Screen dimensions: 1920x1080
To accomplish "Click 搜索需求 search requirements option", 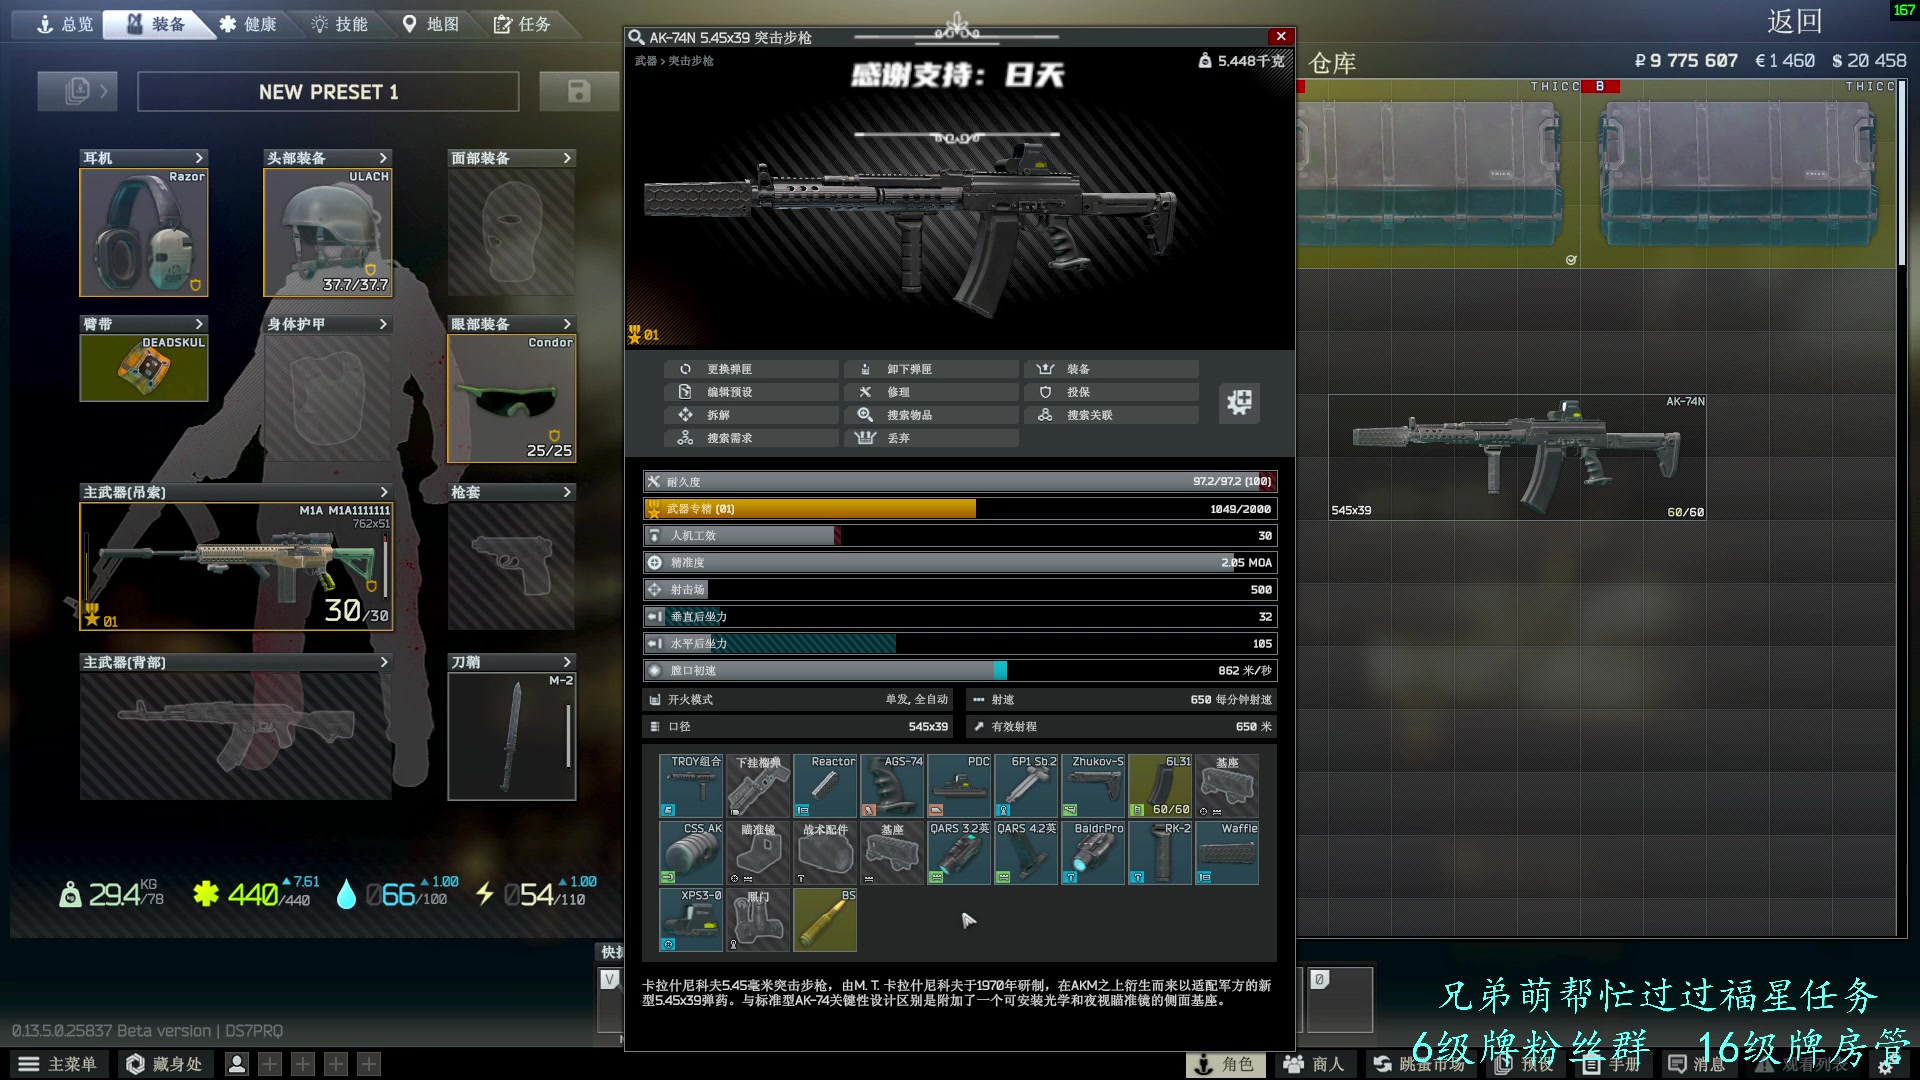I will click(x=752, y=438).
